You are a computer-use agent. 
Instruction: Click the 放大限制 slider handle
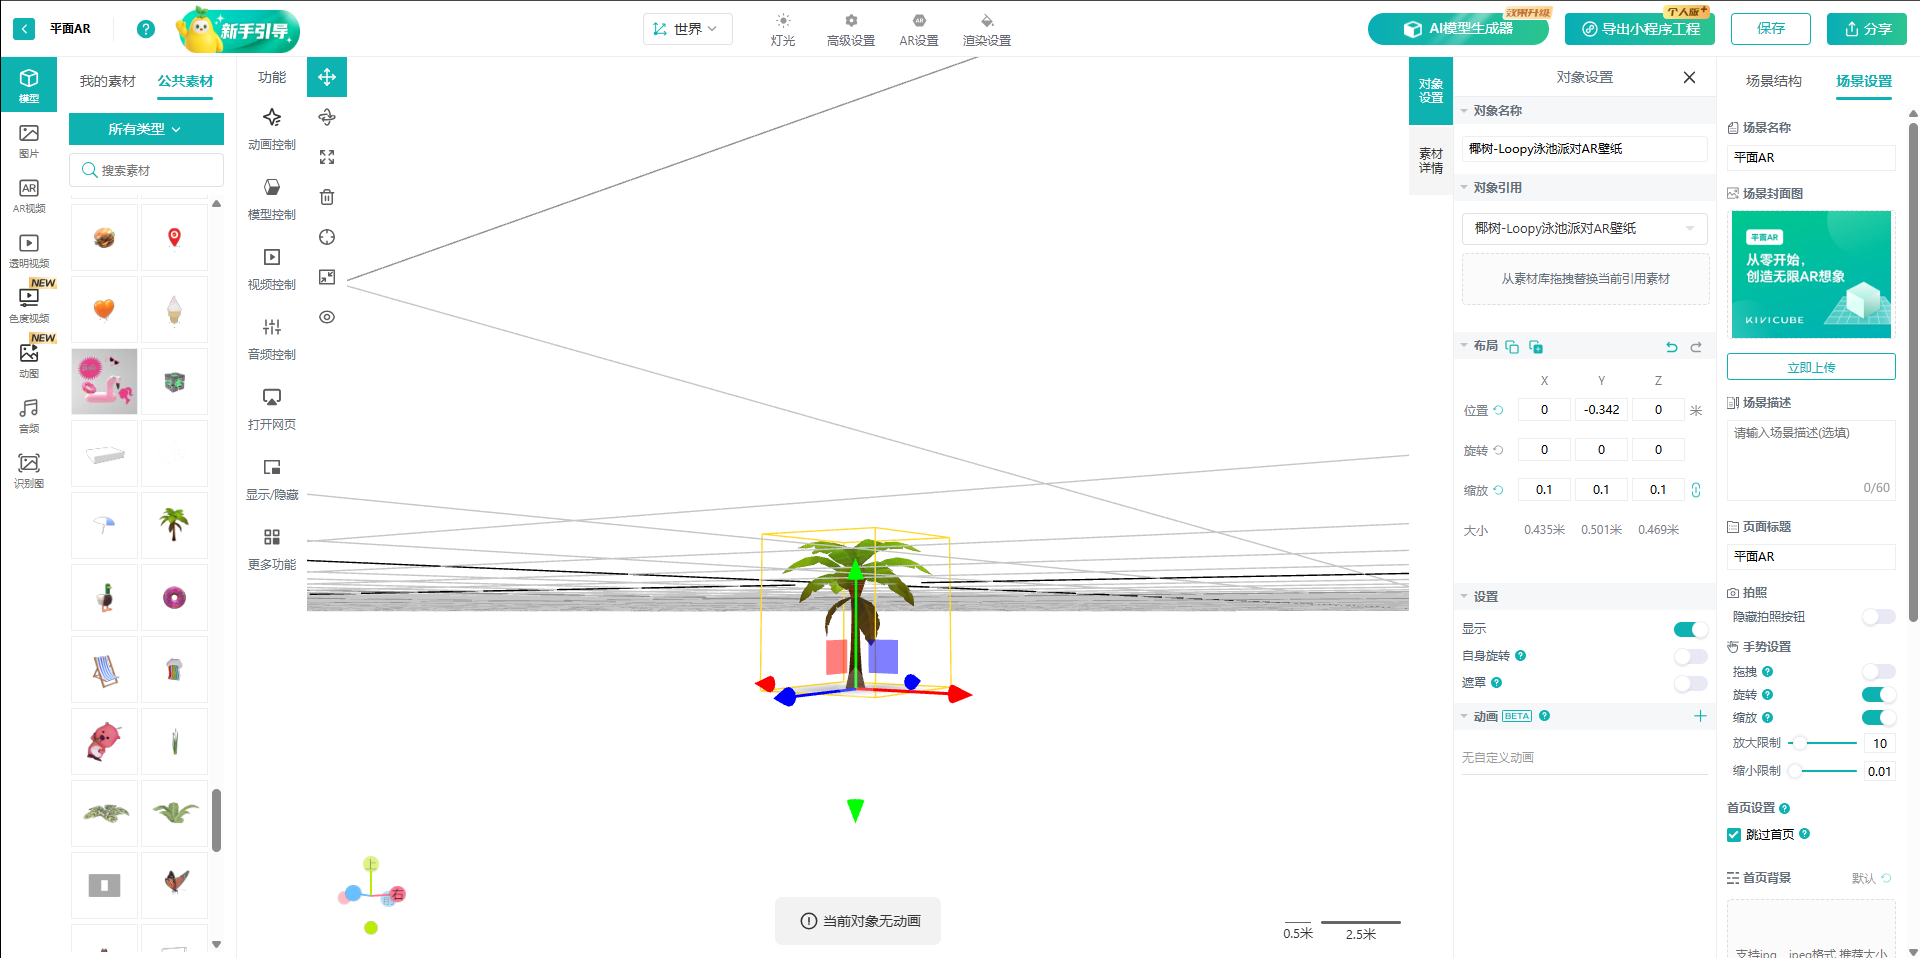pyautogui.click(x=1799, y=743)
